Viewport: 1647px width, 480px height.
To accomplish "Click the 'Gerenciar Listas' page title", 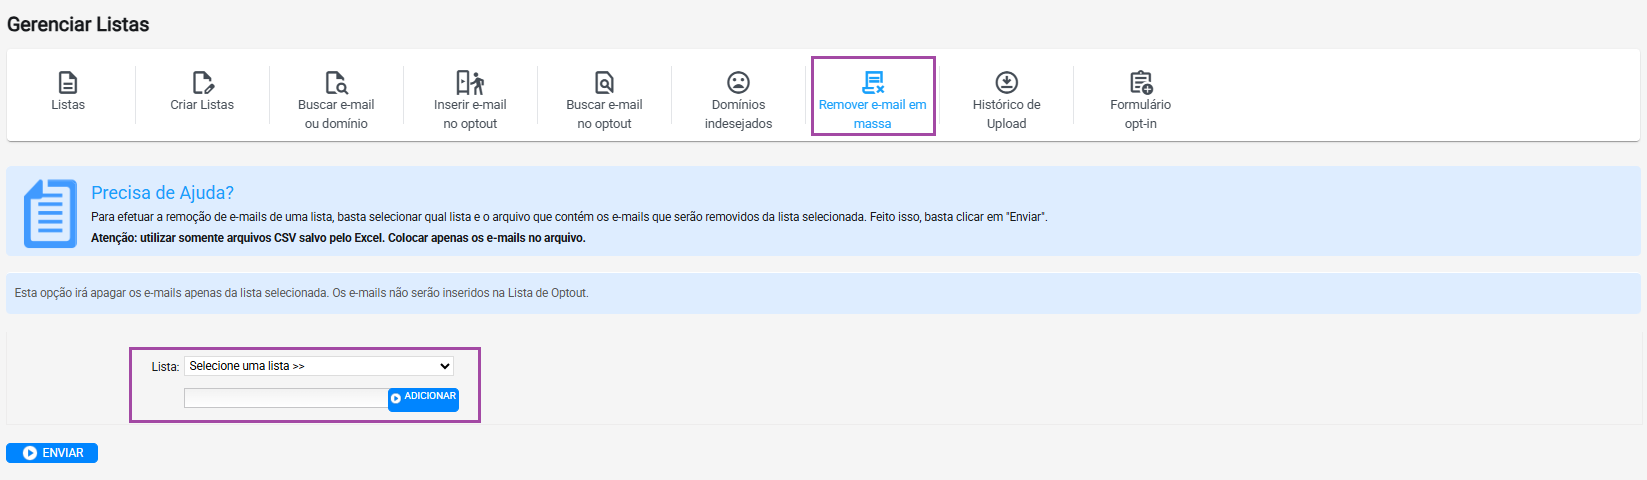I will 78,24.
